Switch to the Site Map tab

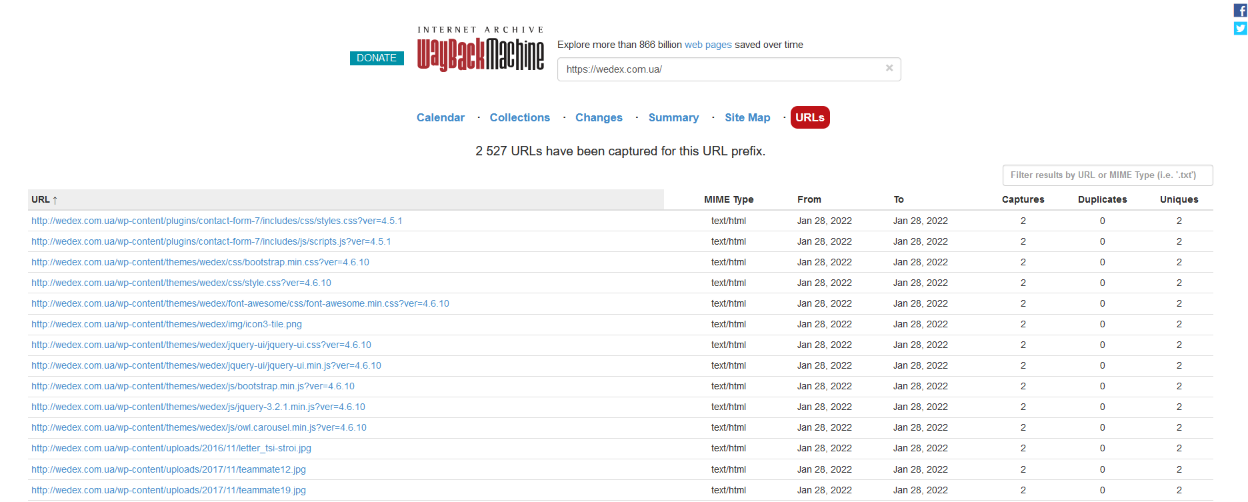(x=748, y=118)
